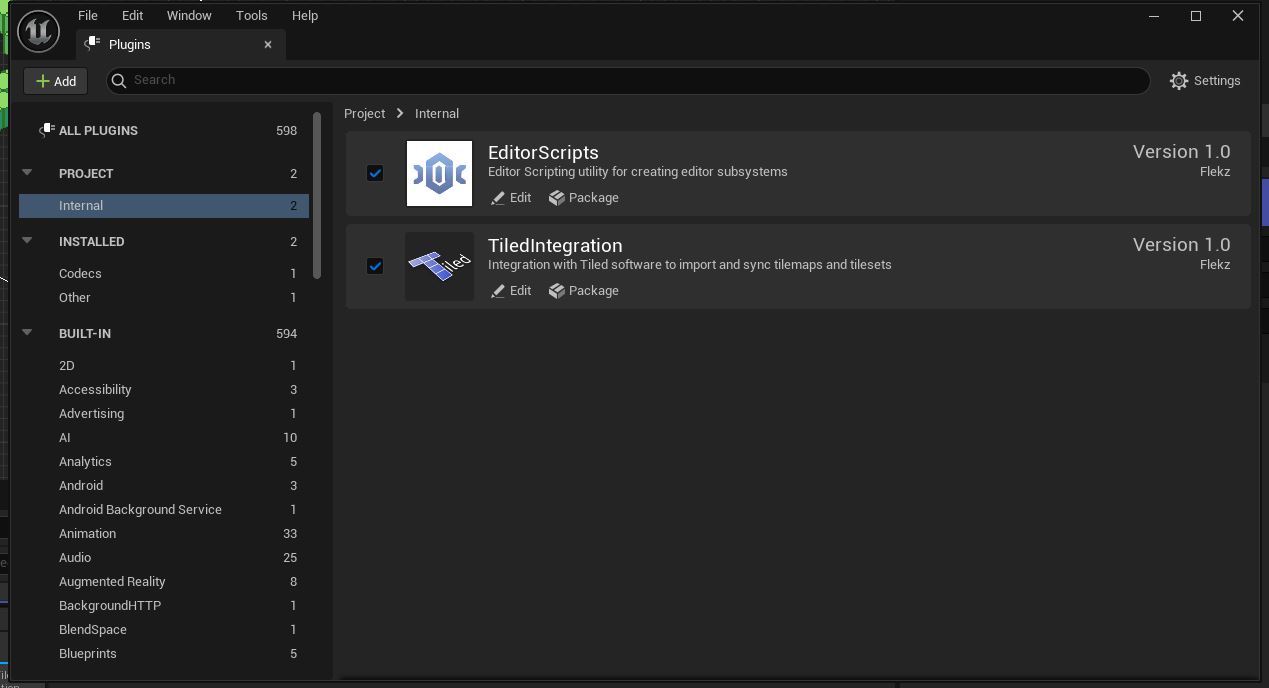The image size is (1269, 688).
Task: Click the pencil icon under EditorScripts
Action: [x=498, y=198]
